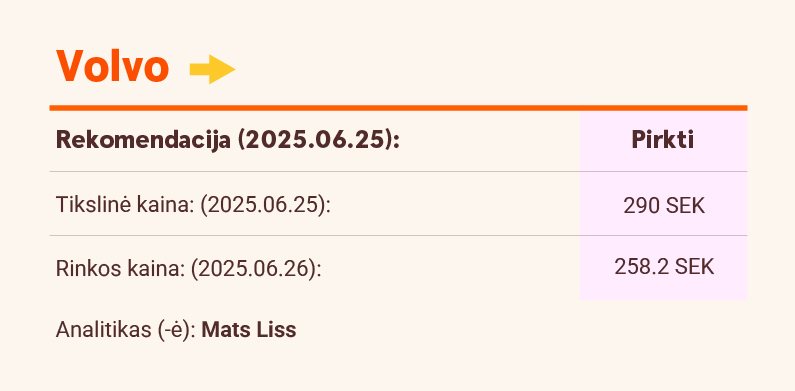The image size is (795, 391).
Task: Click the orange divider line under Volvo
Action: coord(398,108)
